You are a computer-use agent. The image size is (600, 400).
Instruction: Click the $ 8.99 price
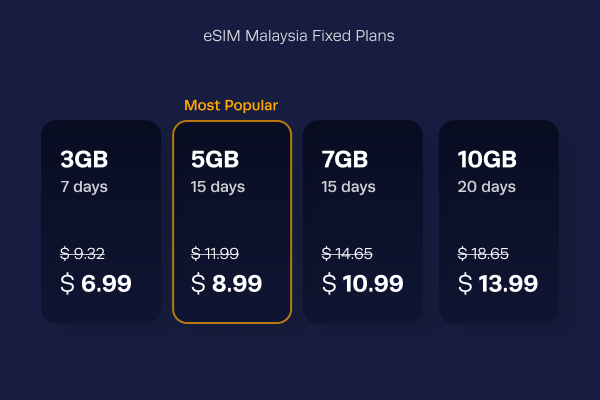(x=227, y=284)
